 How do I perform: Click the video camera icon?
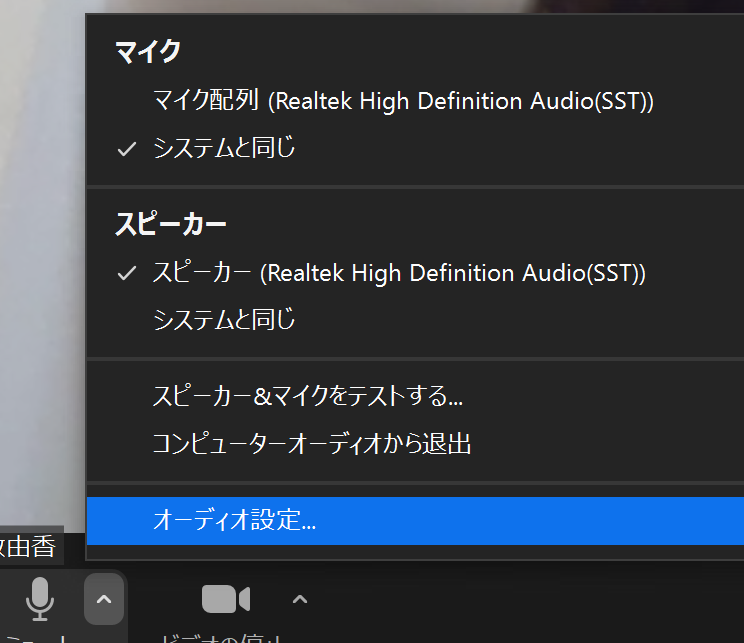(x=225, y=599)
